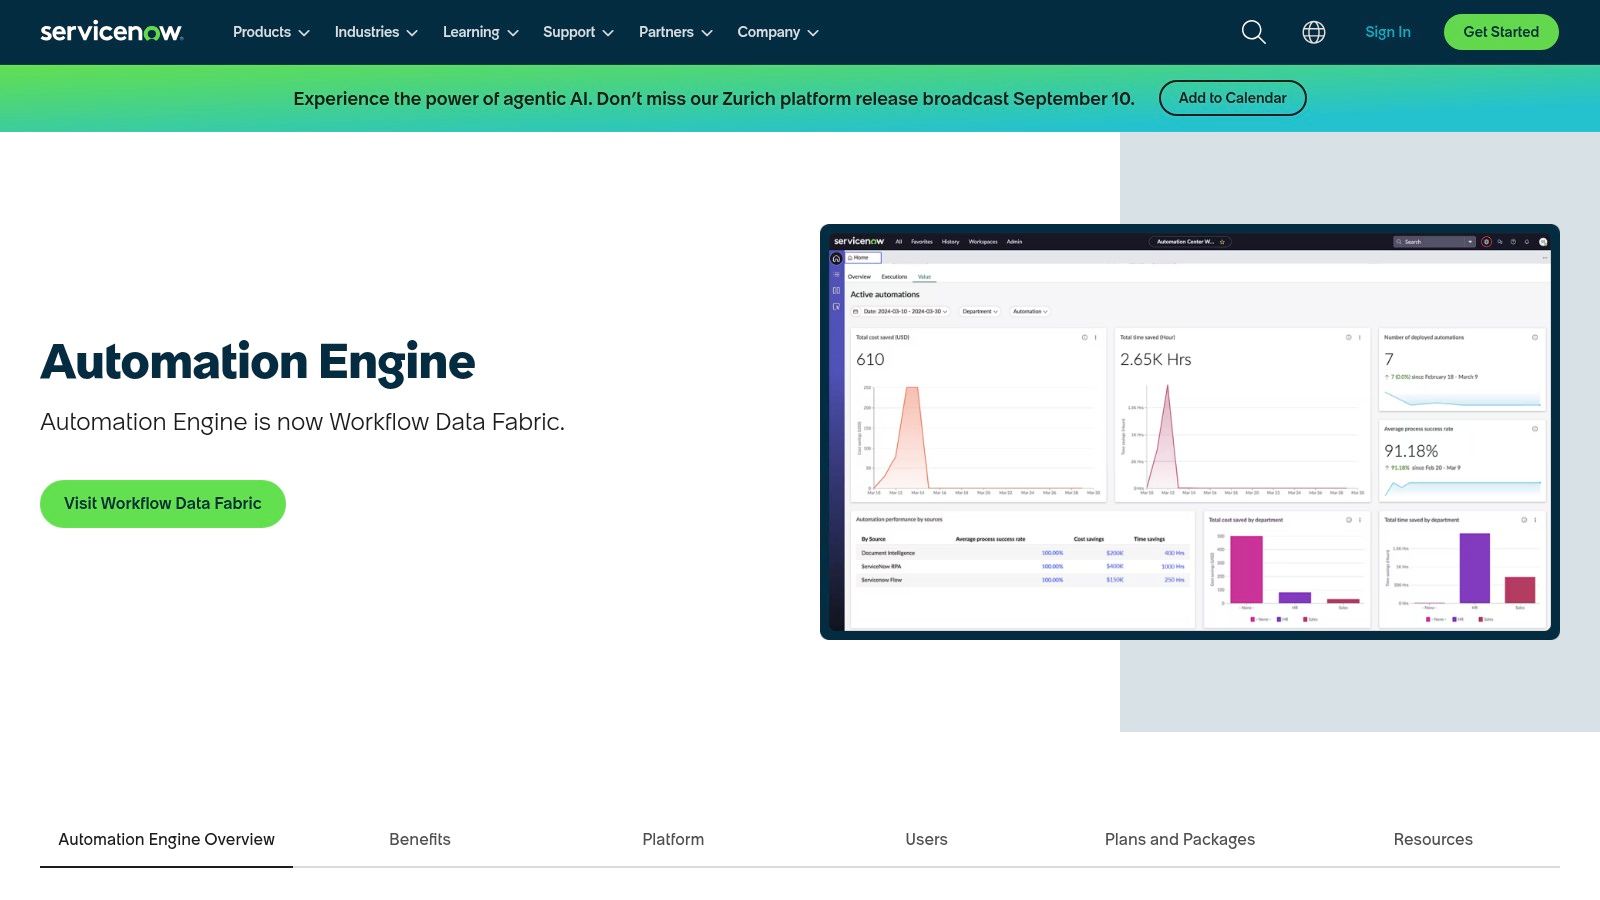This screenshot has height=900, width=1600.
Task: Click Visit Workflow Data Fabric button
Action: 163,504
